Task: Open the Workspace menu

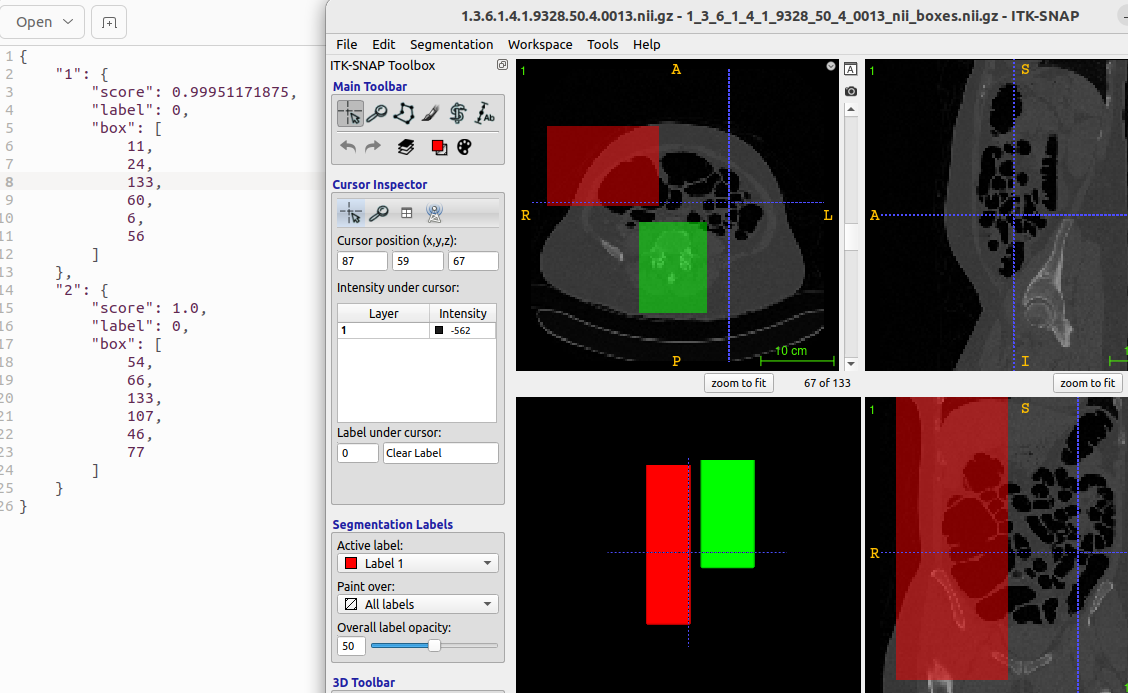Action: pyautogui.click(x=540, y=44)
